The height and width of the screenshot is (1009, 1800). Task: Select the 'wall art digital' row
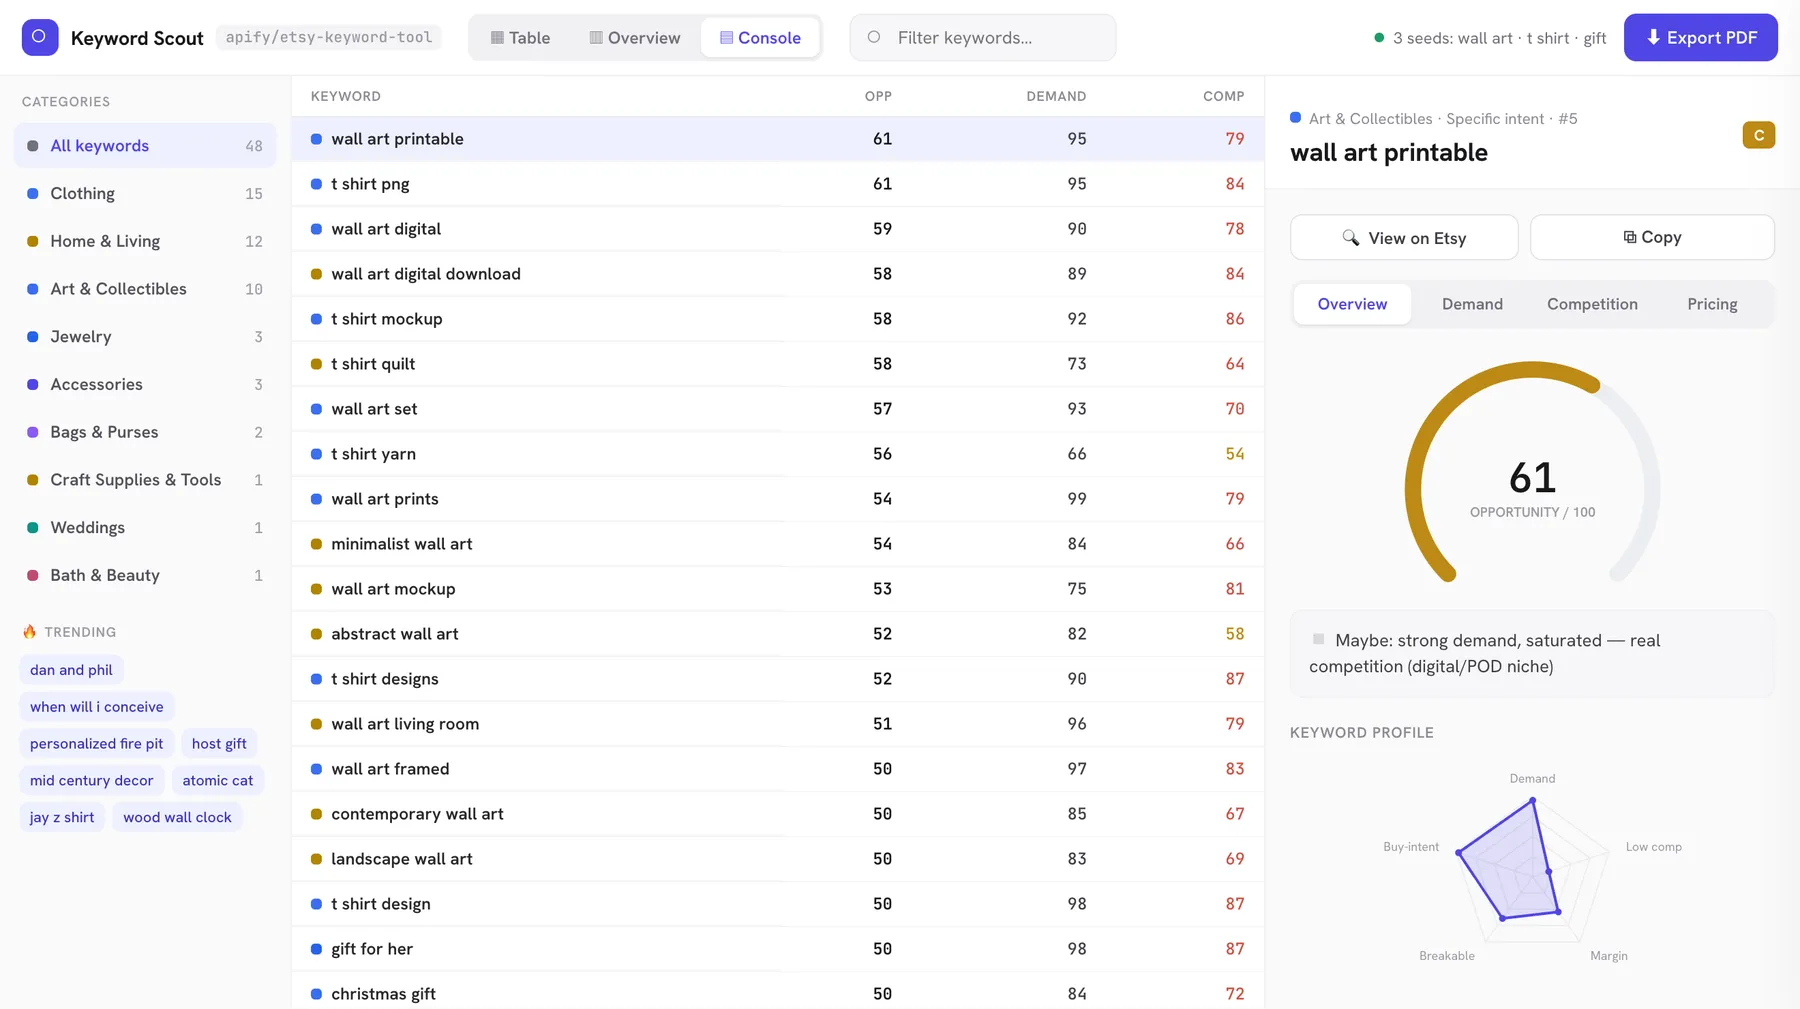click(778, 229)
